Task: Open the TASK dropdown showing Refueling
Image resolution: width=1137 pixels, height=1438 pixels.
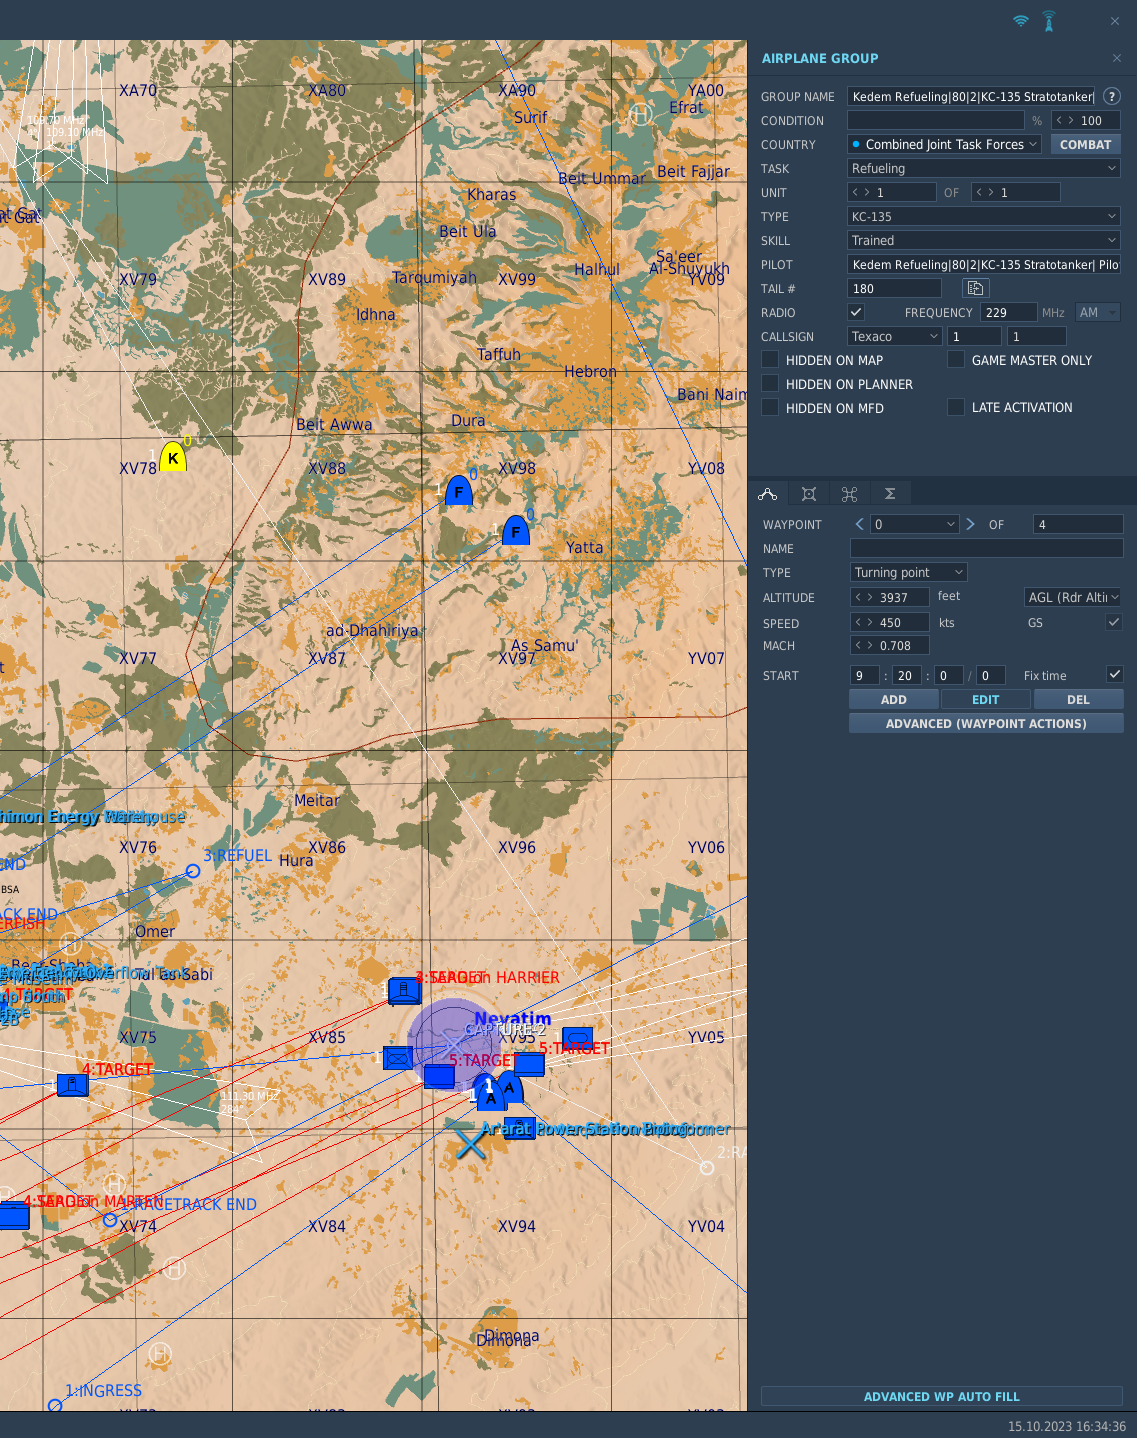Action: coord(983,168)
